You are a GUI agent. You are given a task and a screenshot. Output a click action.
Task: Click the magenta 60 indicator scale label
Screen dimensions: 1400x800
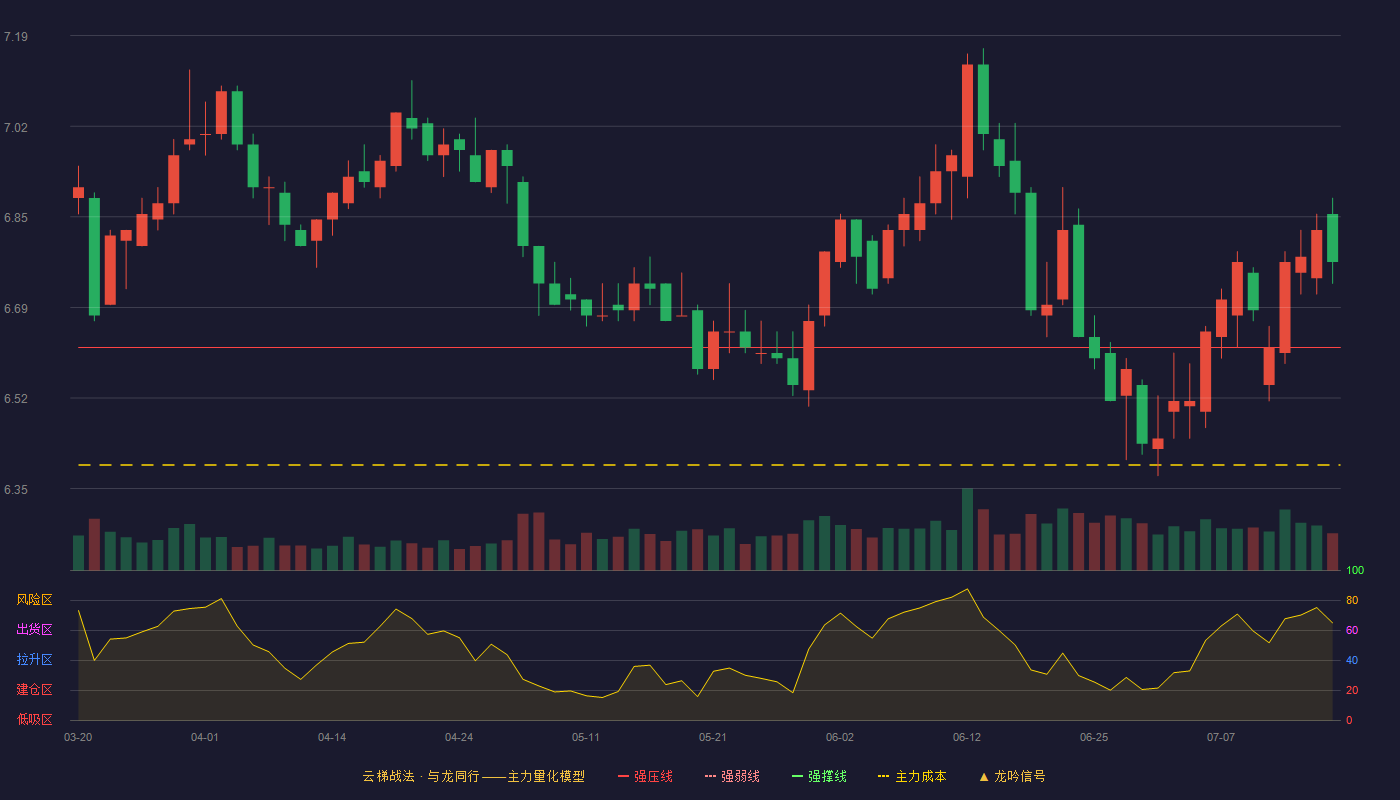1352,630
